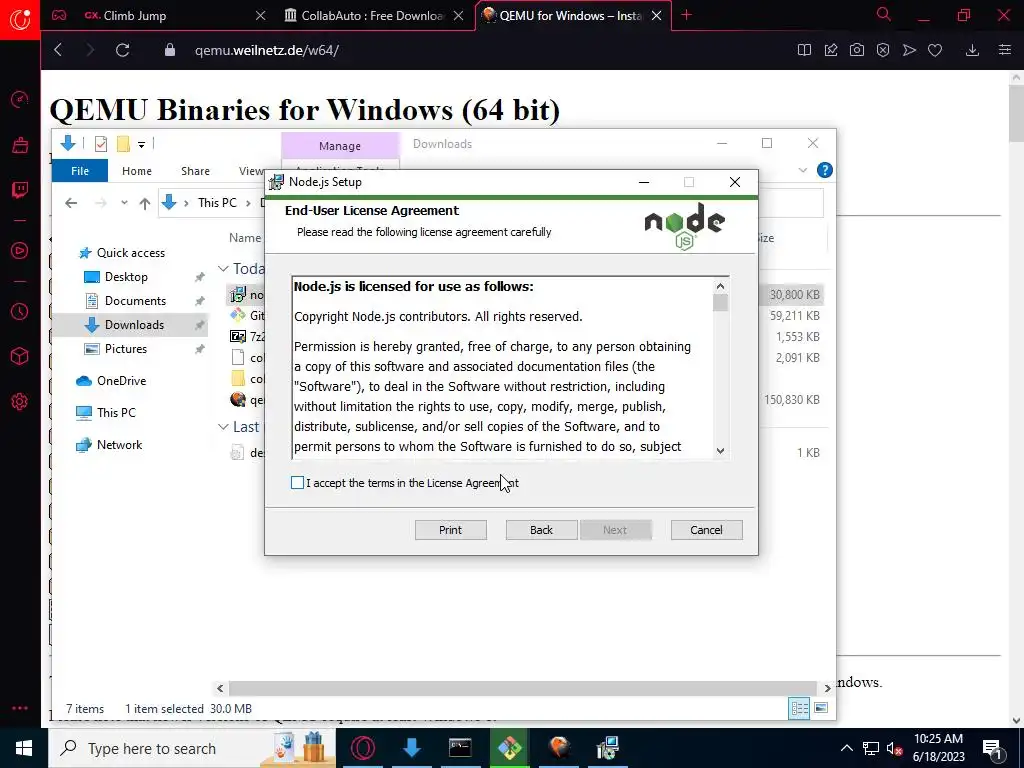Screen dimensions: 1024x768
Task: Open the ad blocker shield icon
Action: point(883,50)
